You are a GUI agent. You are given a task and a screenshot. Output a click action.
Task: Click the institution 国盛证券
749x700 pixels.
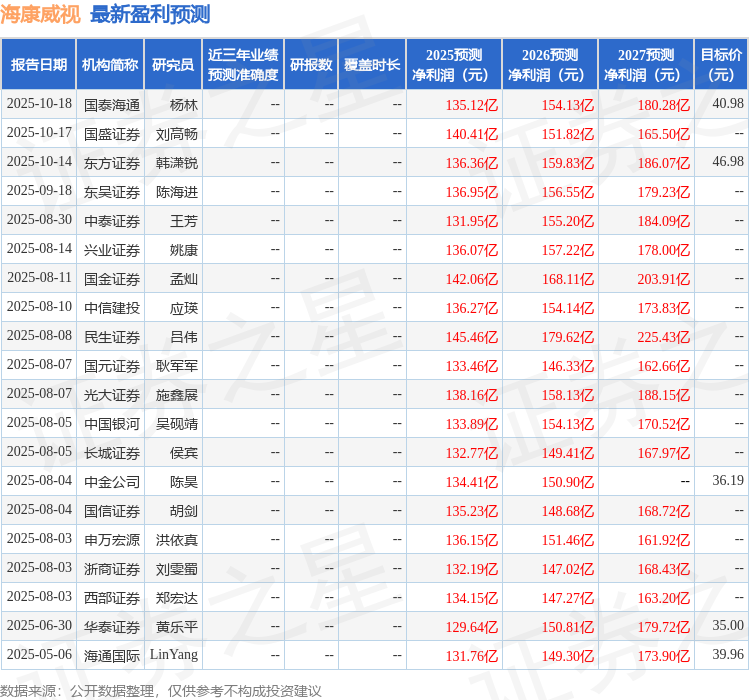112,134
